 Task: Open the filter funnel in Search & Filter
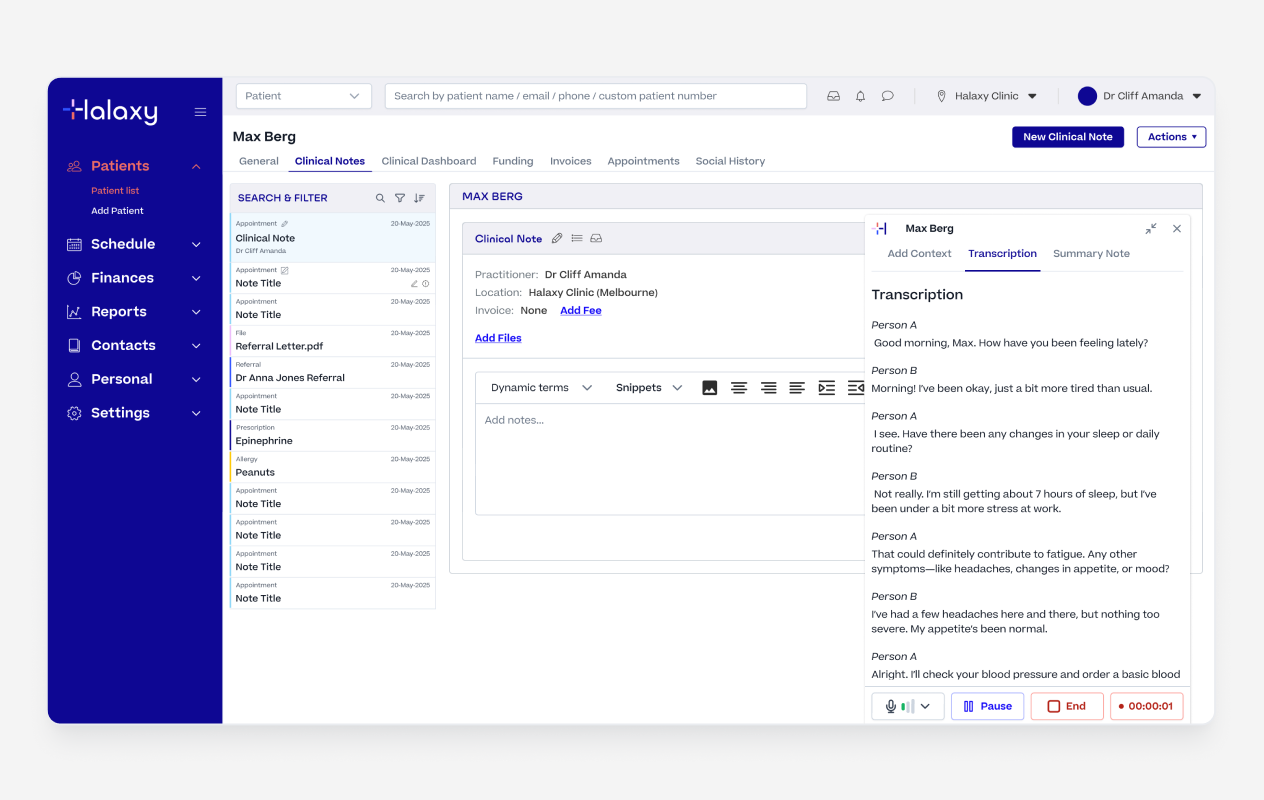pos(400,198)
